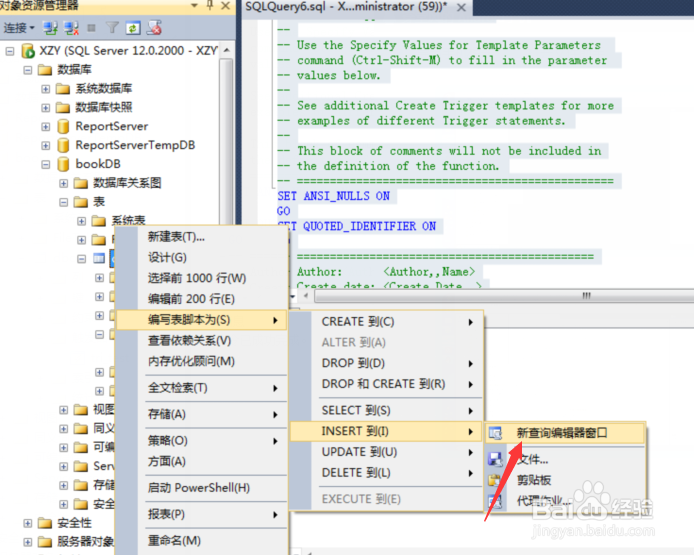694x555 pixels.
Task: Choose 选择前 1000 行(W)
Action: click(201, 278)
